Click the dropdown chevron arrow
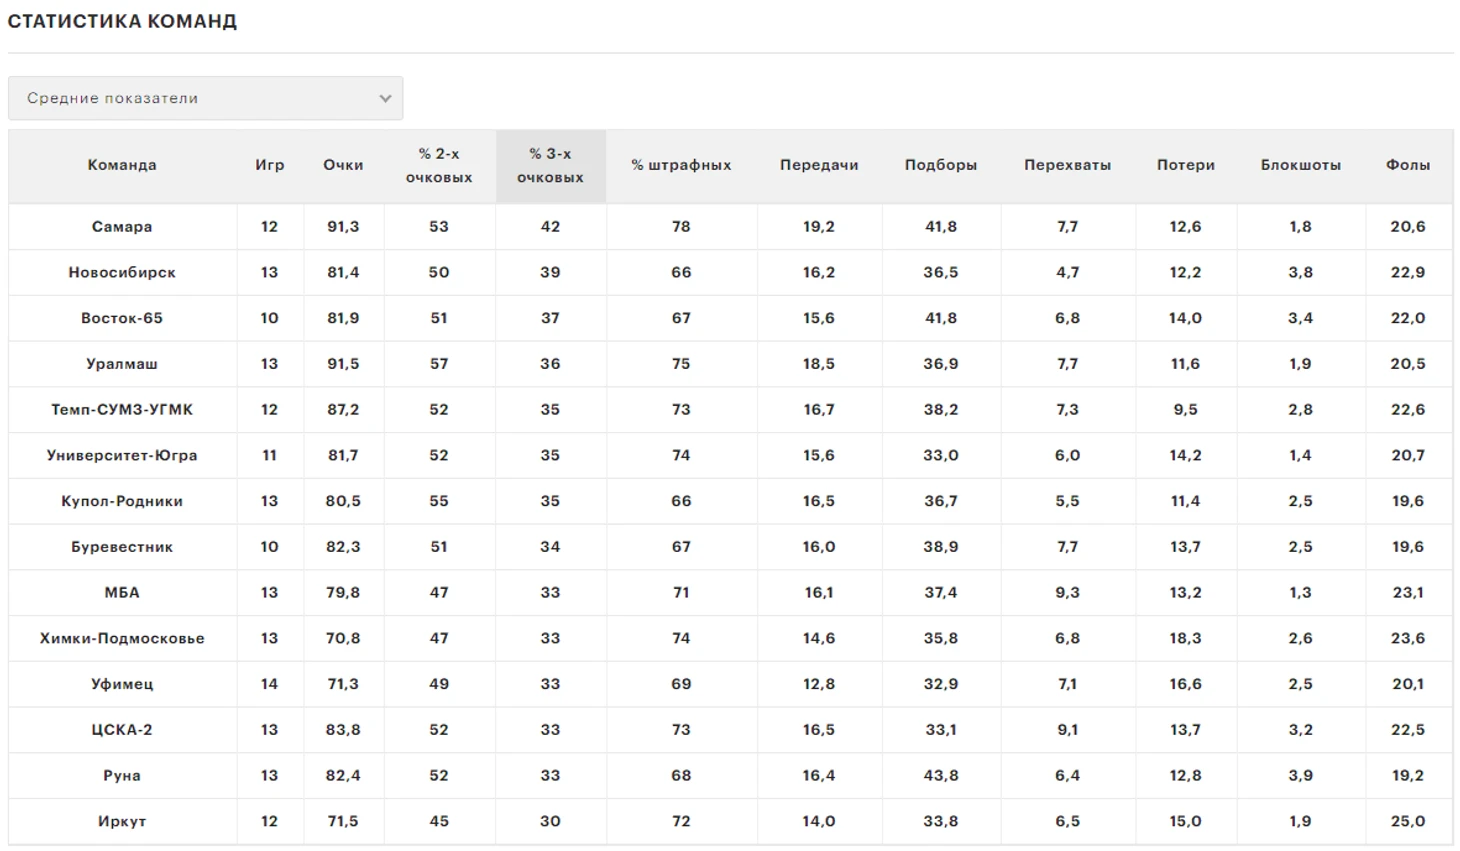 (385, 98)
